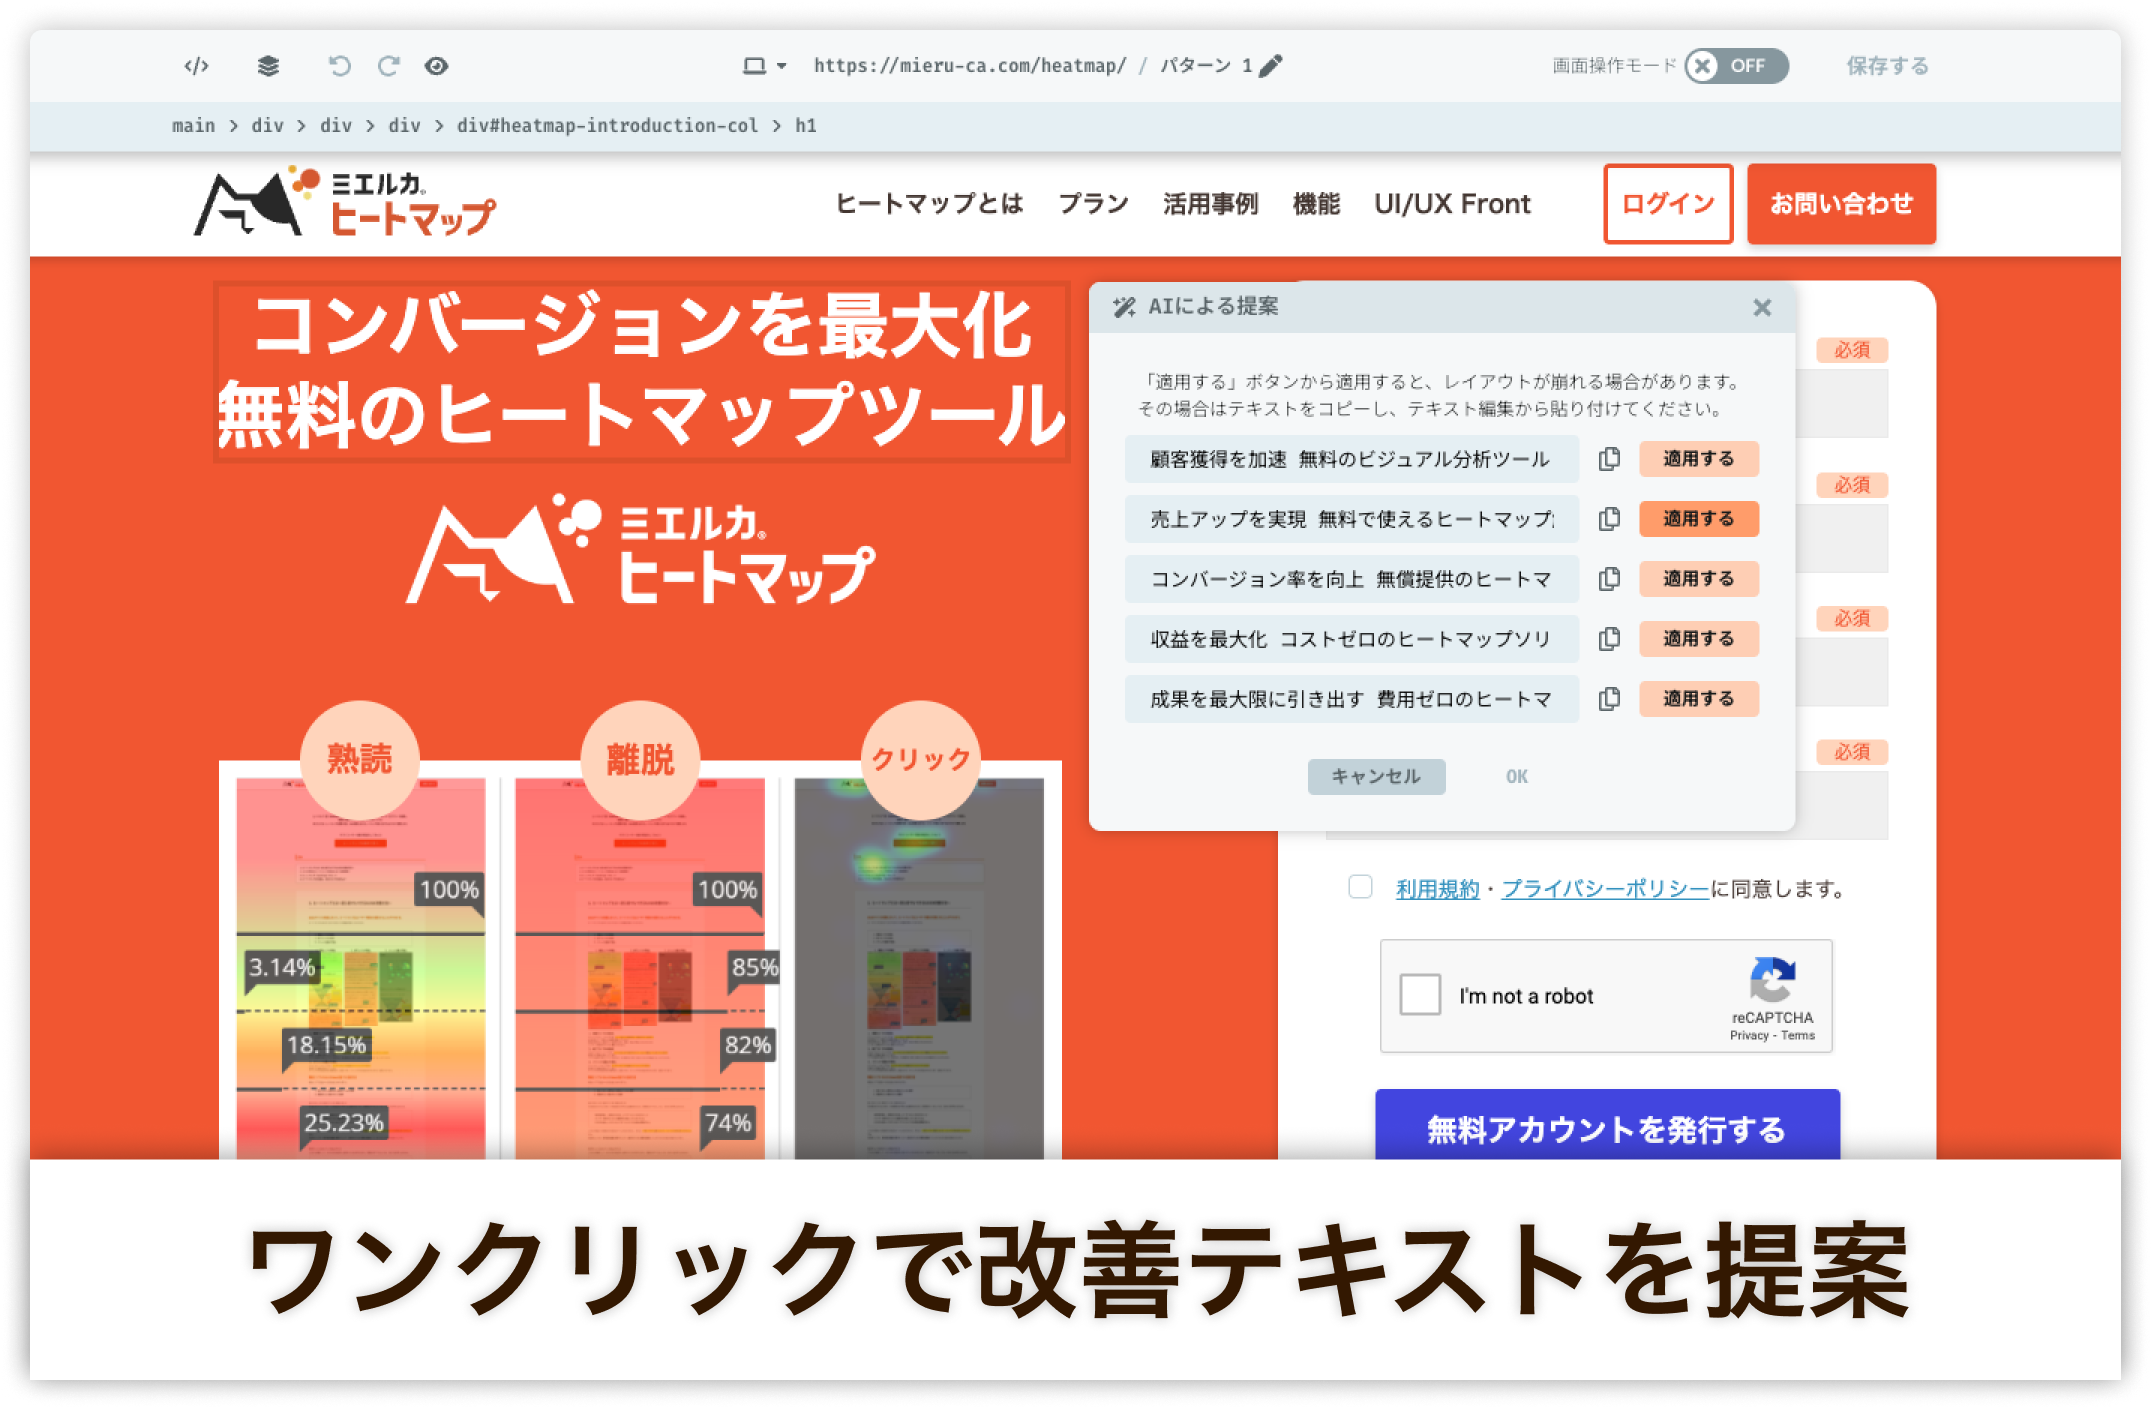This screenshot has height=1410, width=2151.
Task: Open the プライバシーポリシー link
Action: 1605,889
